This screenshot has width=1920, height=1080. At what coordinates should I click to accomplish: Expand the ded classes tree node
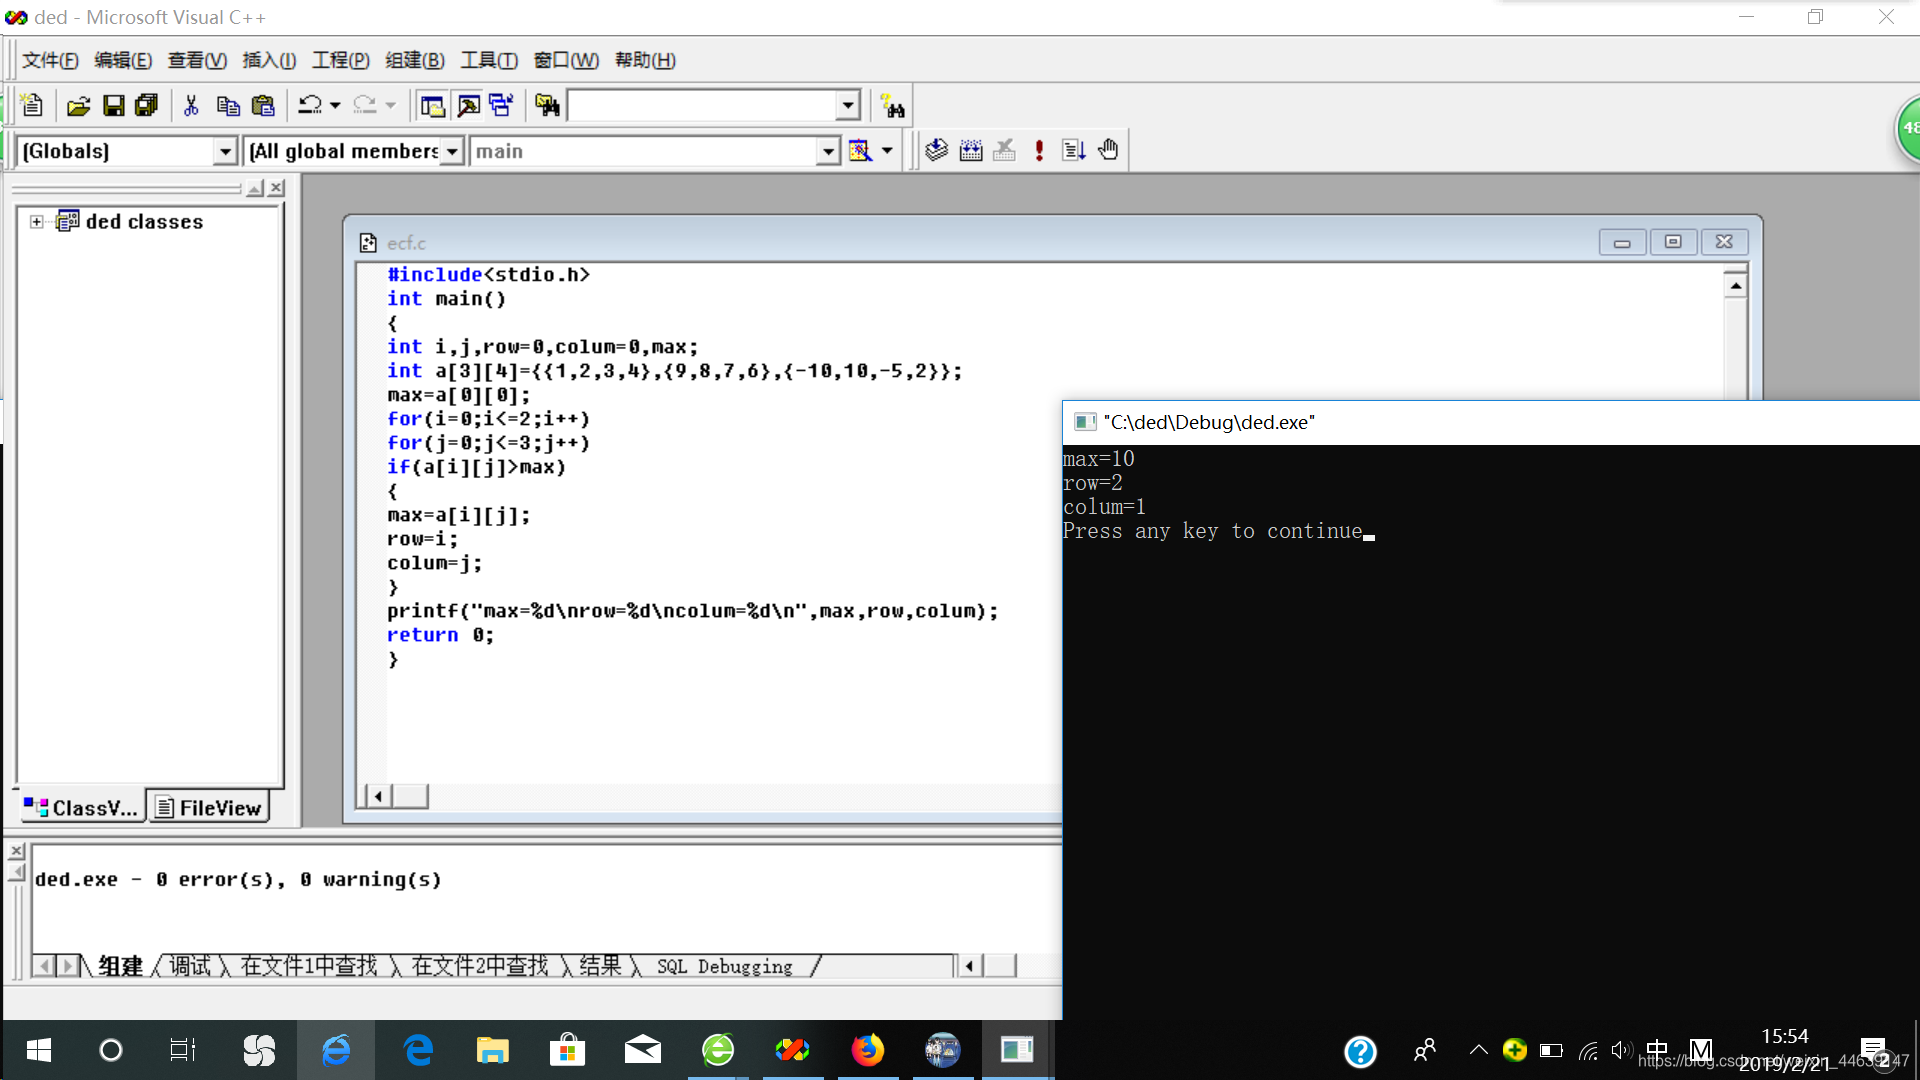37,222
